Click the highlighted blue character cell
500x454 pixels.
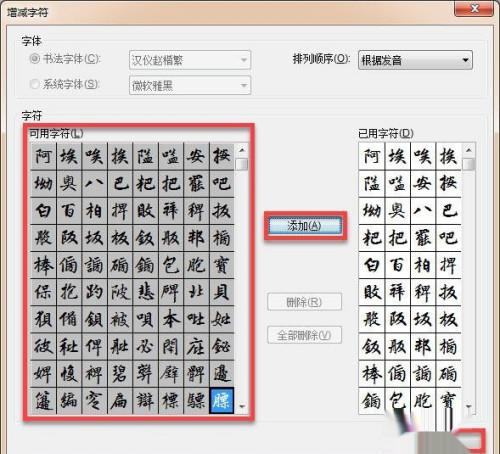pos(222,401)
